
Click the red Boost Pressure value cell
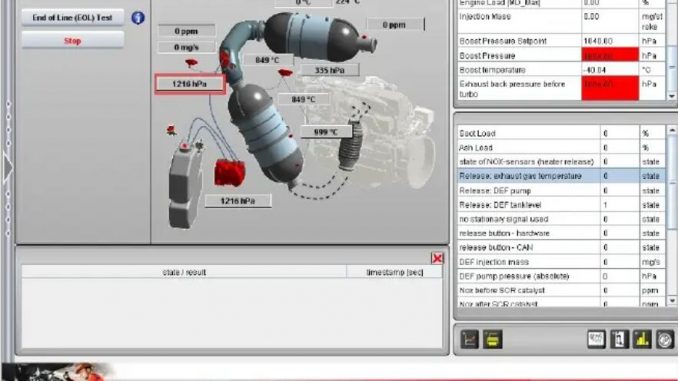610,55
